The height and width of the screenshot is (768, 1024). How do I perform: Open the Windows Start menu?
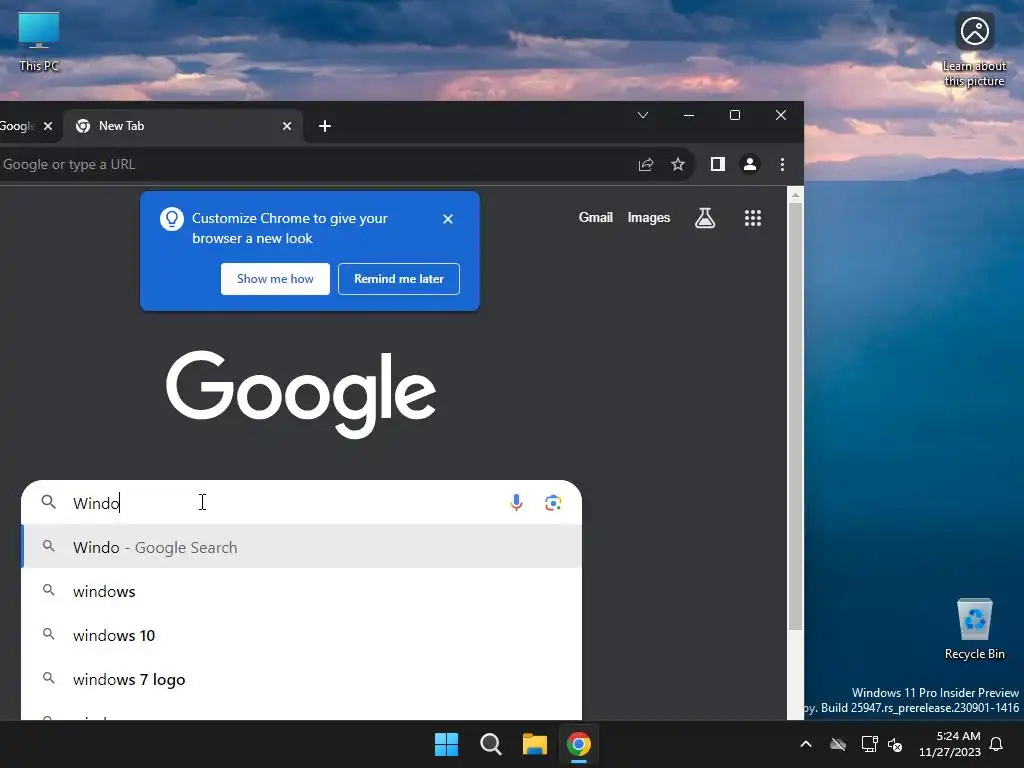tap(447, 744)
